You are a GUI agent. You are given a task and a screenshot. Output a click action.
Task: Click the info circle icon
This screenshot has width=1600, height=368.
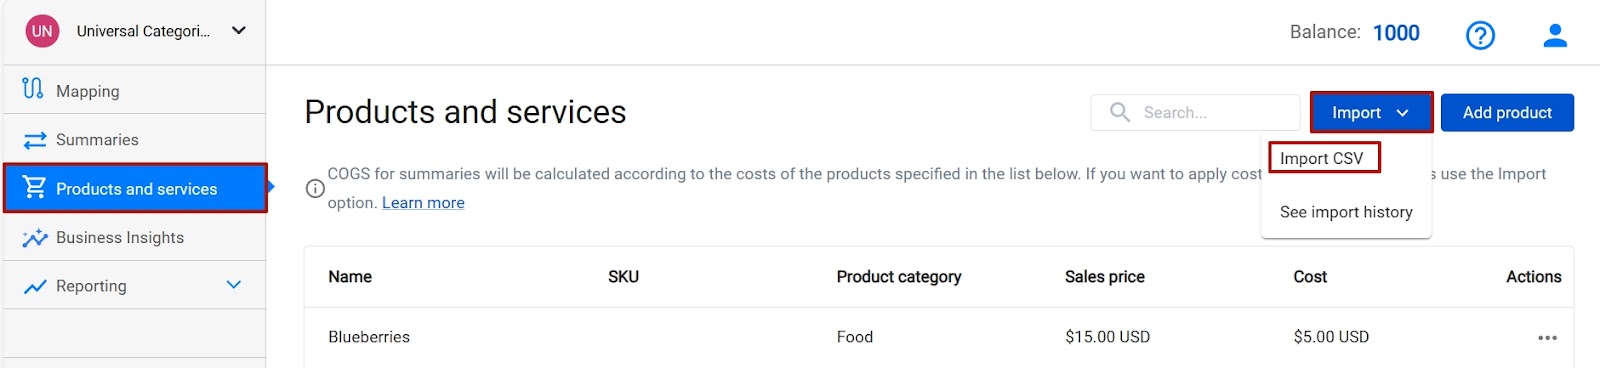click(315, 188)
